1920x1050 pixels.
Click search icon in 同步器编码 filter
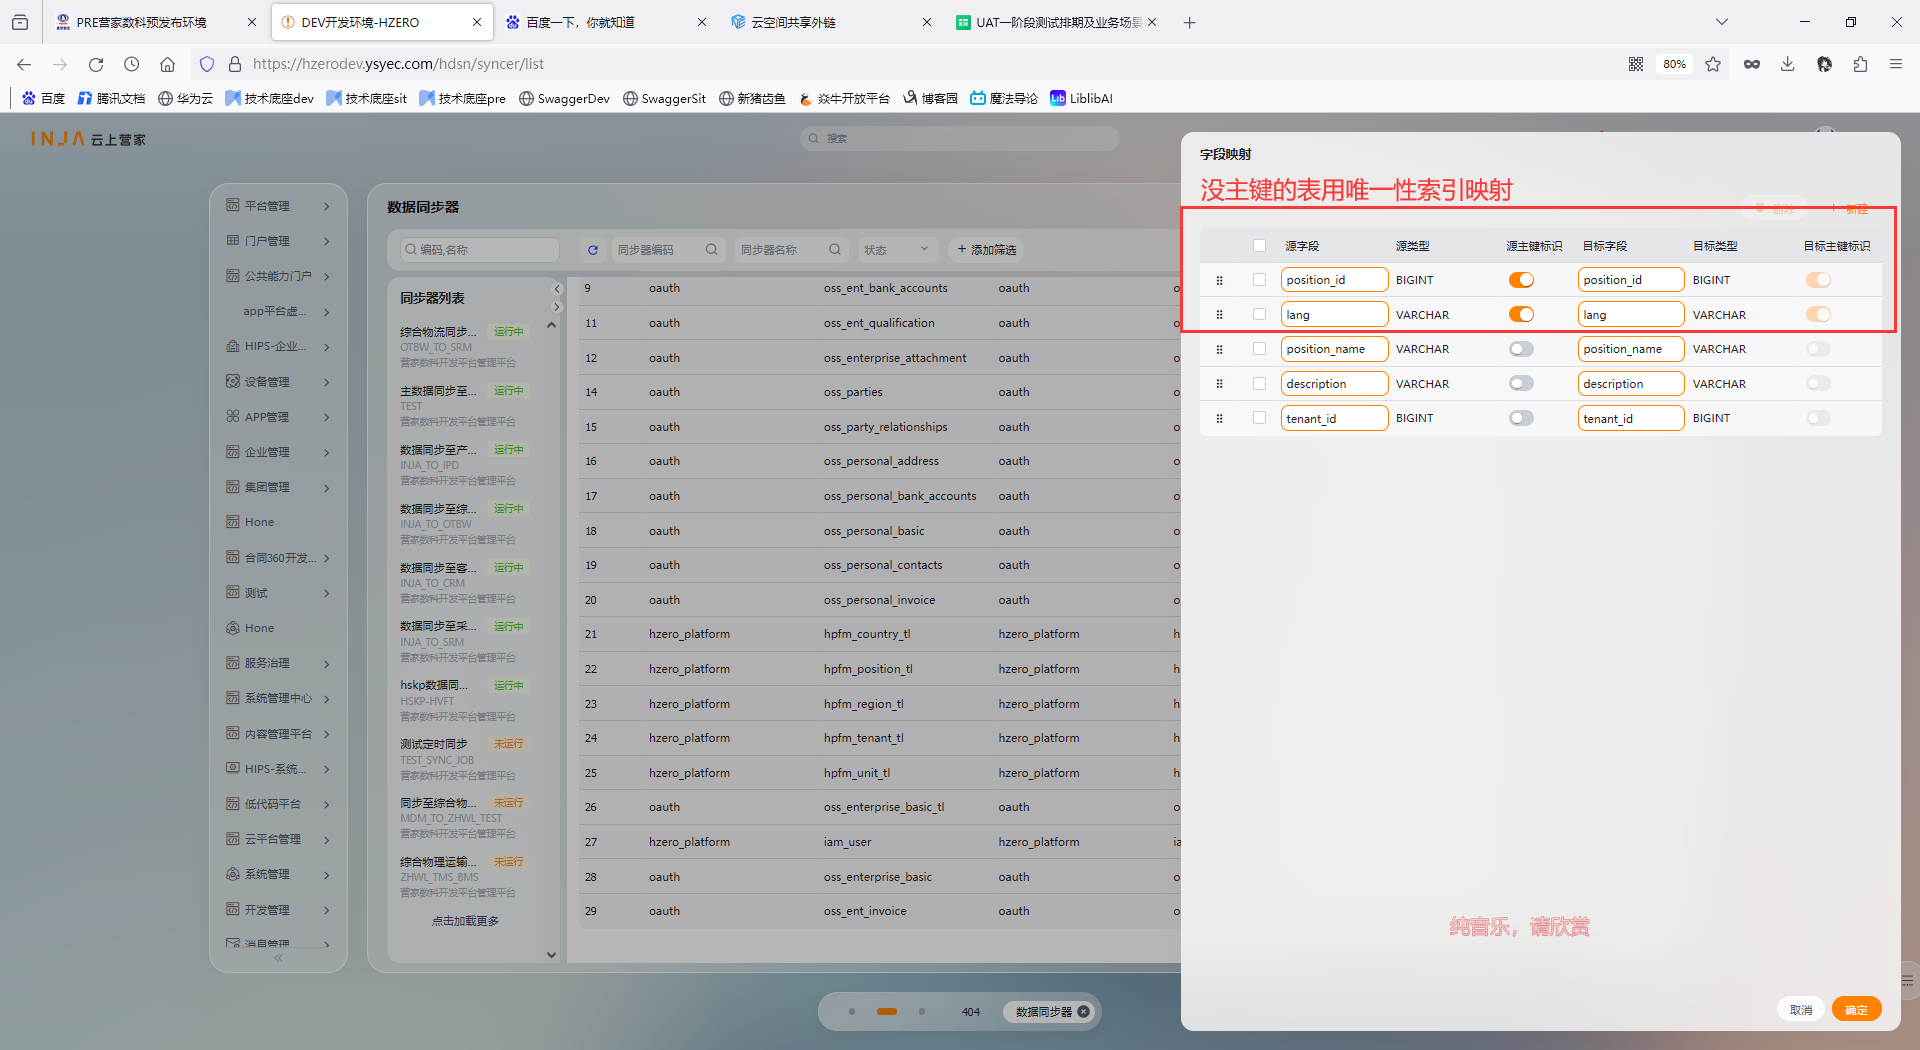tap(711, 250)
